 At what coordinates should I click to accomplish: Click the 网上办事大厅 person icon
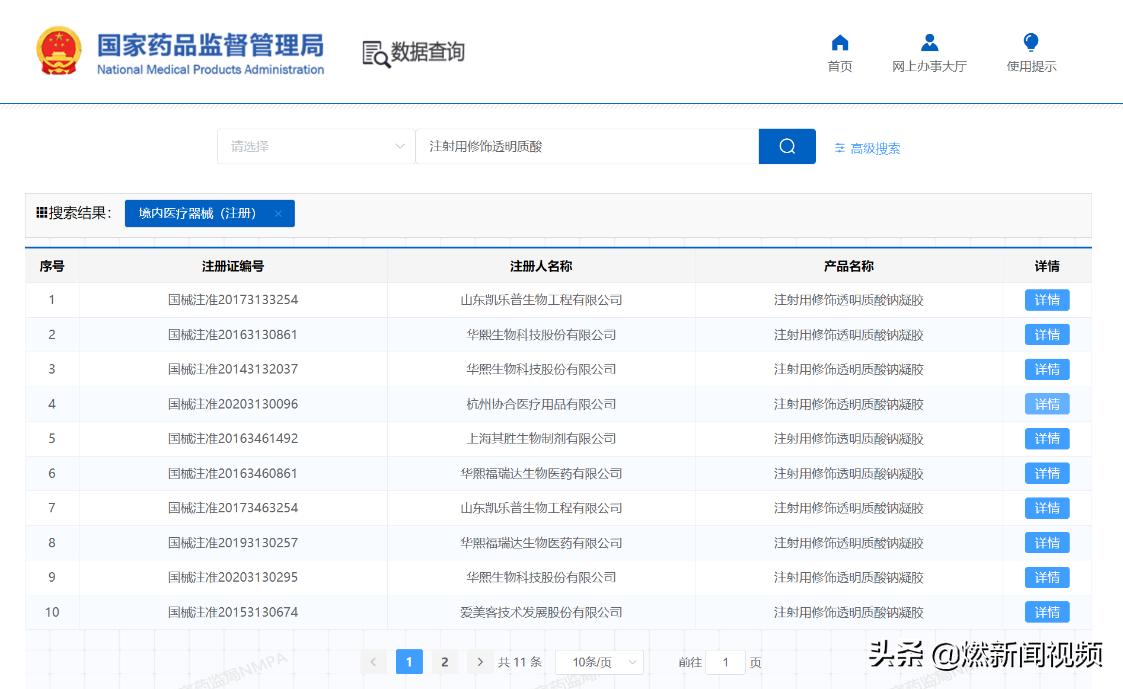tap(930, 43)
